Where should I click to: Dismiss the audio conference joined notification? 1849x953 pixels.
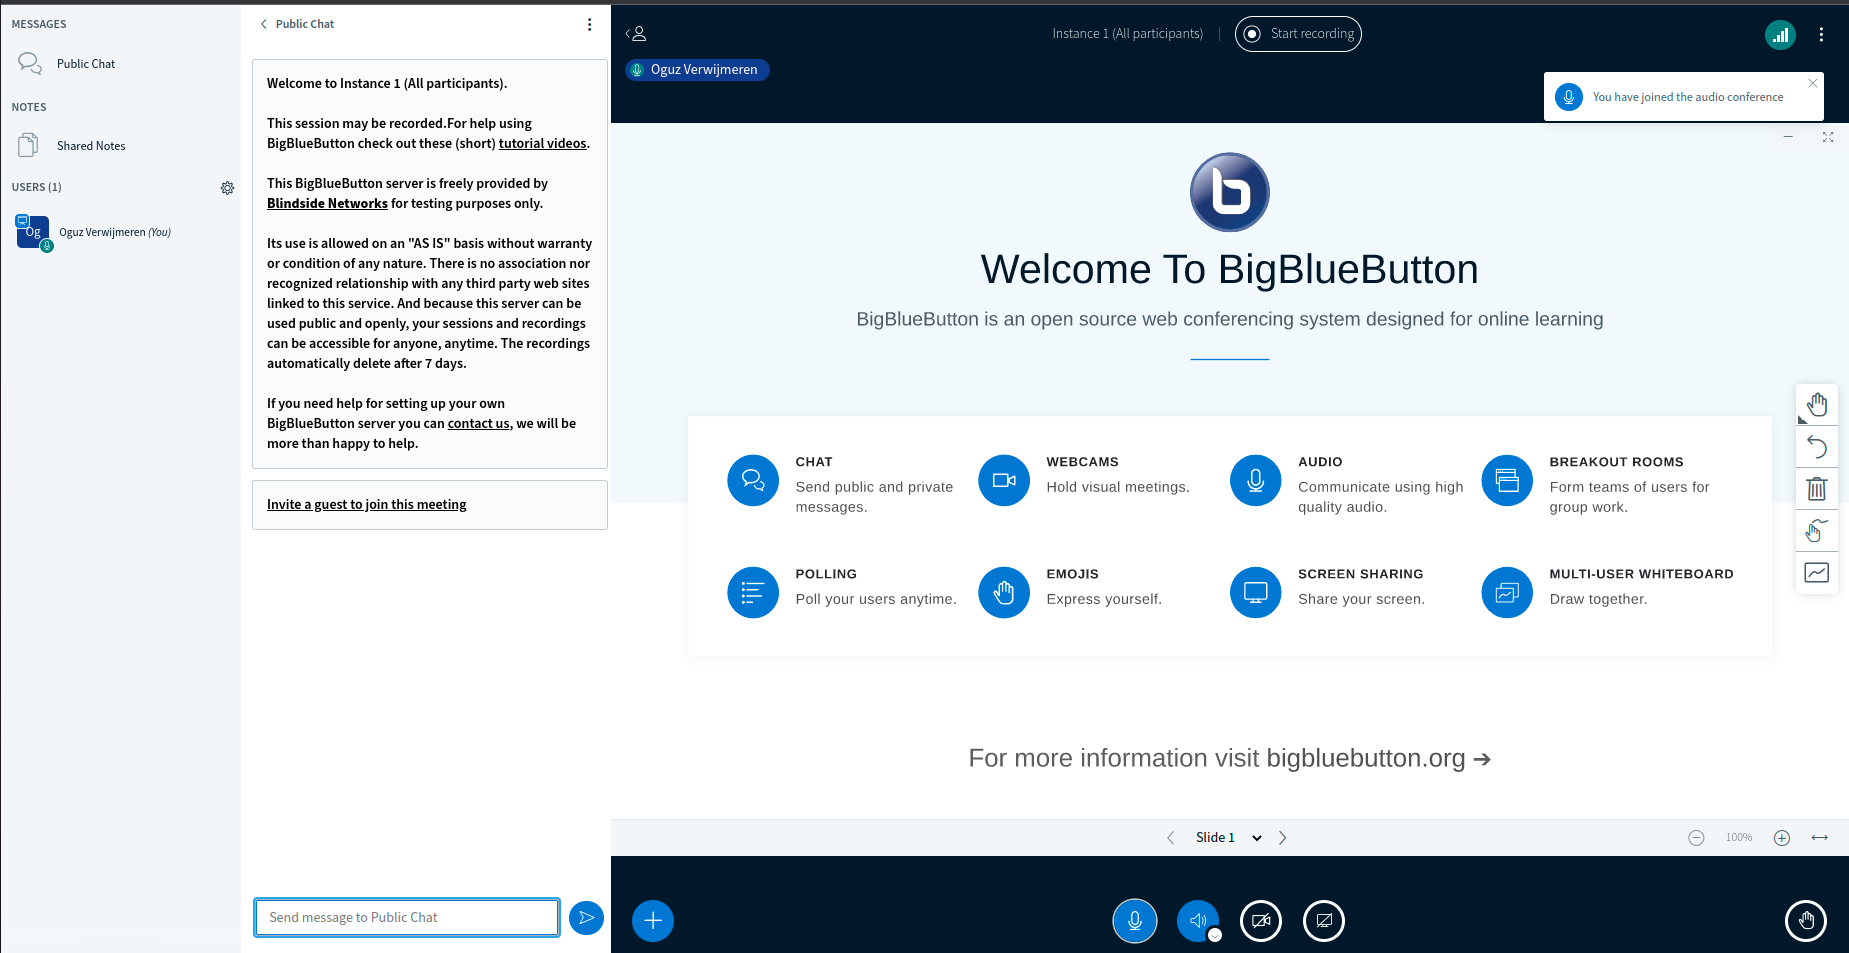pos(1812,83)
